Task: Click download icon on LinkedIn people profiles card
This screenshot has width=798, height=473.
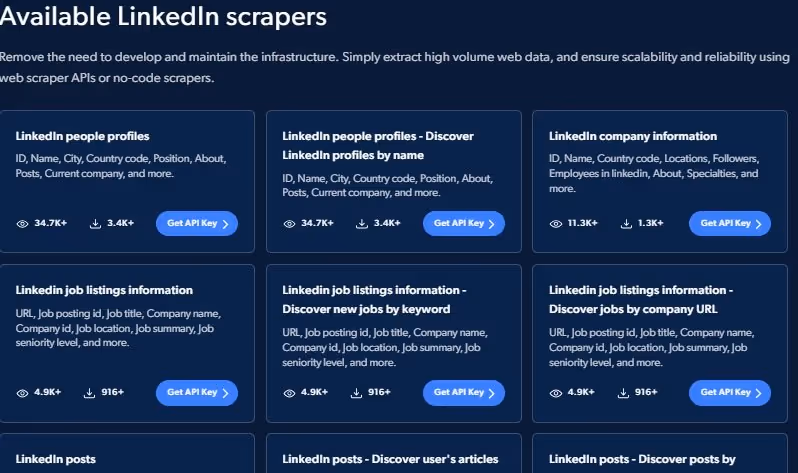Action: 95,224
